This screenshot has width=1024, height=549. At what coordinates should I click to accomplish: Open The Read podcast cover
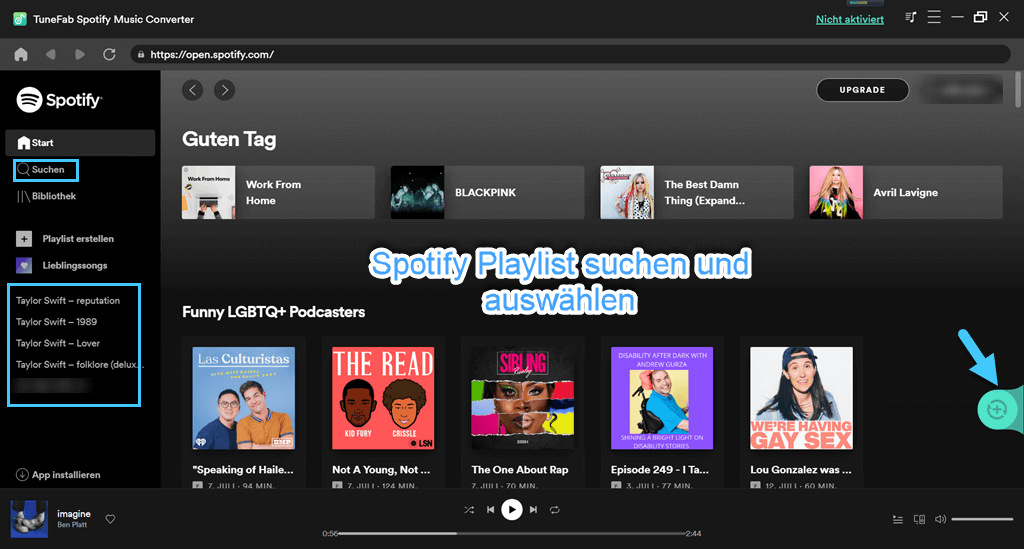pos(383,398)
